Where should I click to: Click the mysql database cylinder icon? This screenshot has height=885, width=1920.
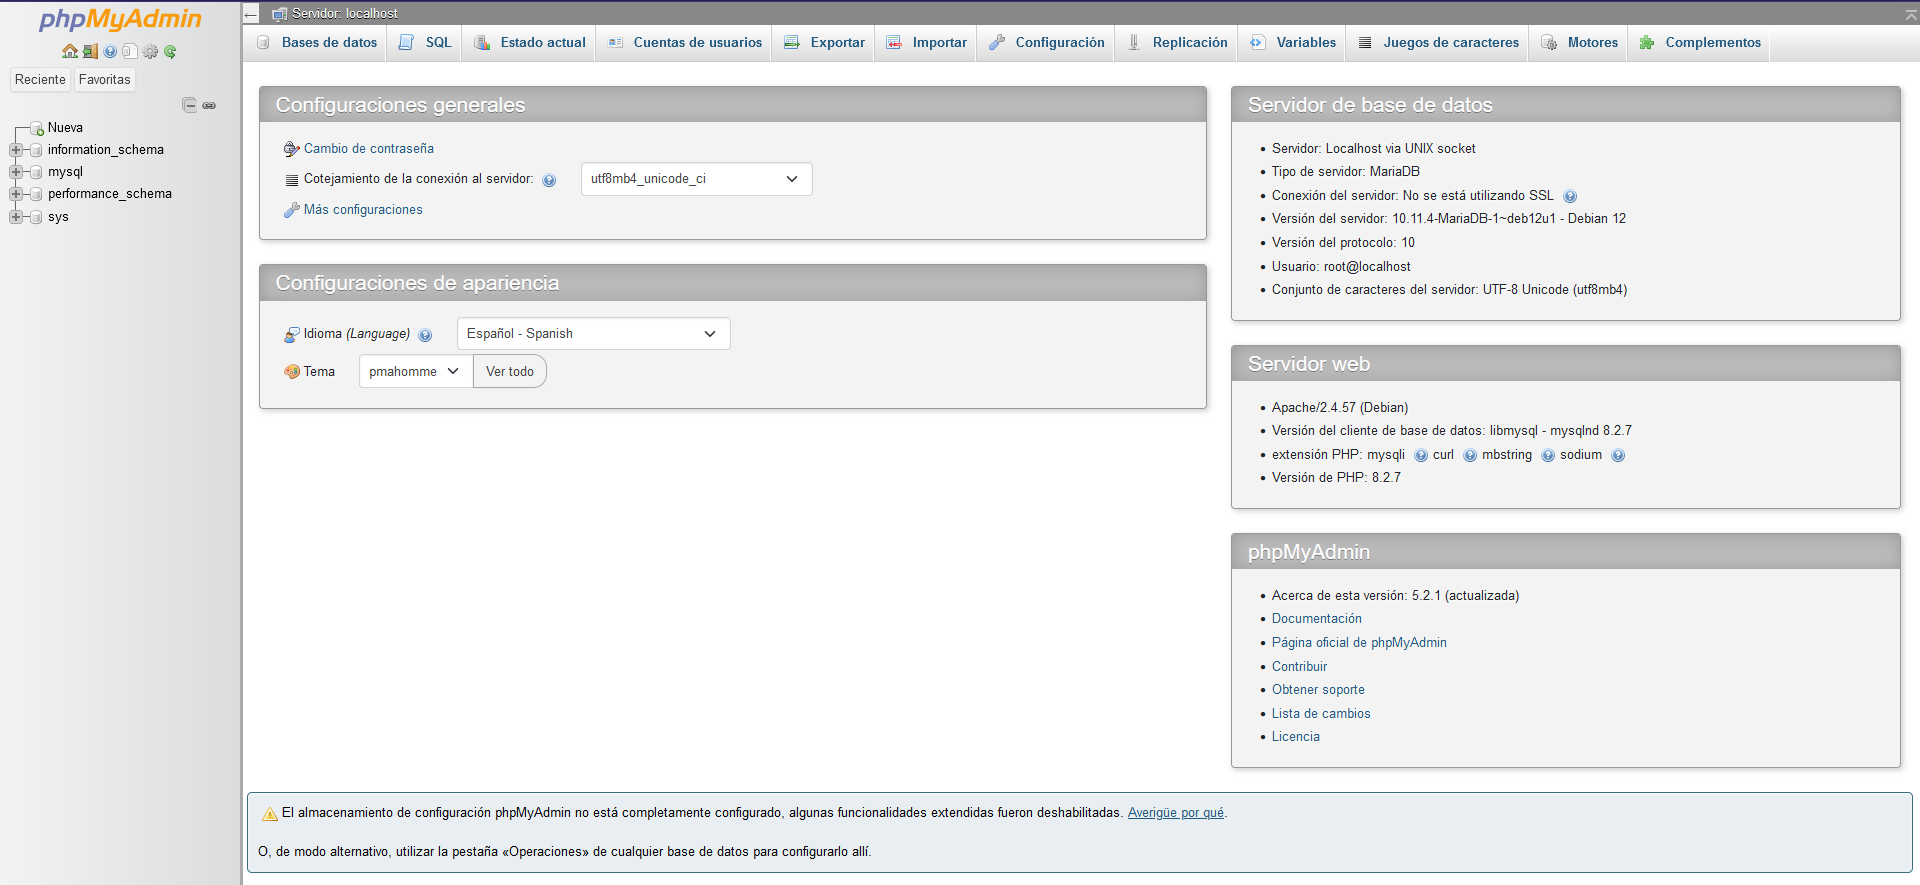[37, 172]
